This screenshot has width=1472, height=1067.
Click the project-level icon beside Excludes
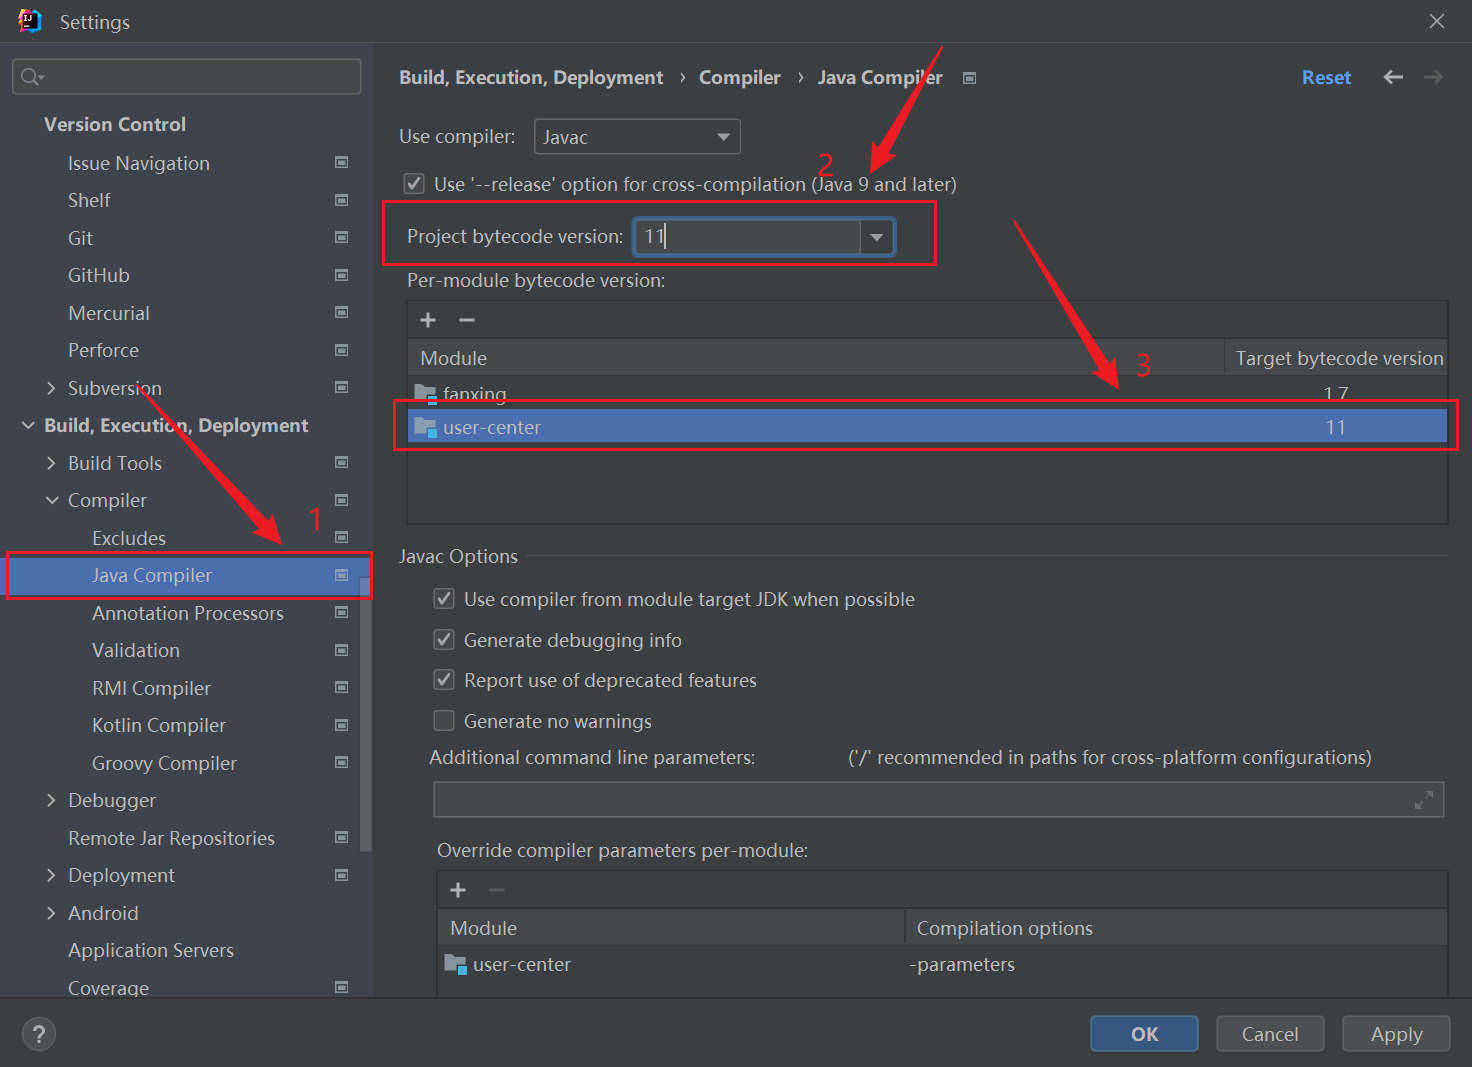[x=341, y=537]
